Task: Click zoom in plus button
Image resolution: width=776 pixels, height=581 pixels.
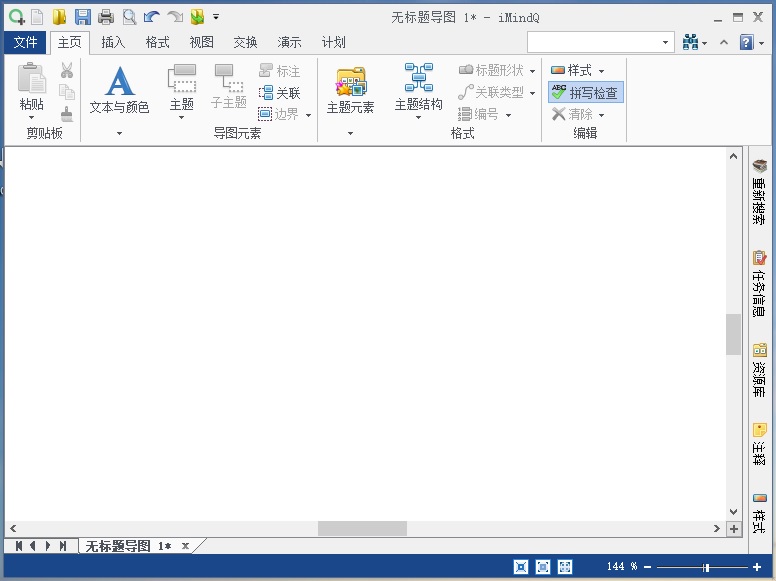Action: 757,567
